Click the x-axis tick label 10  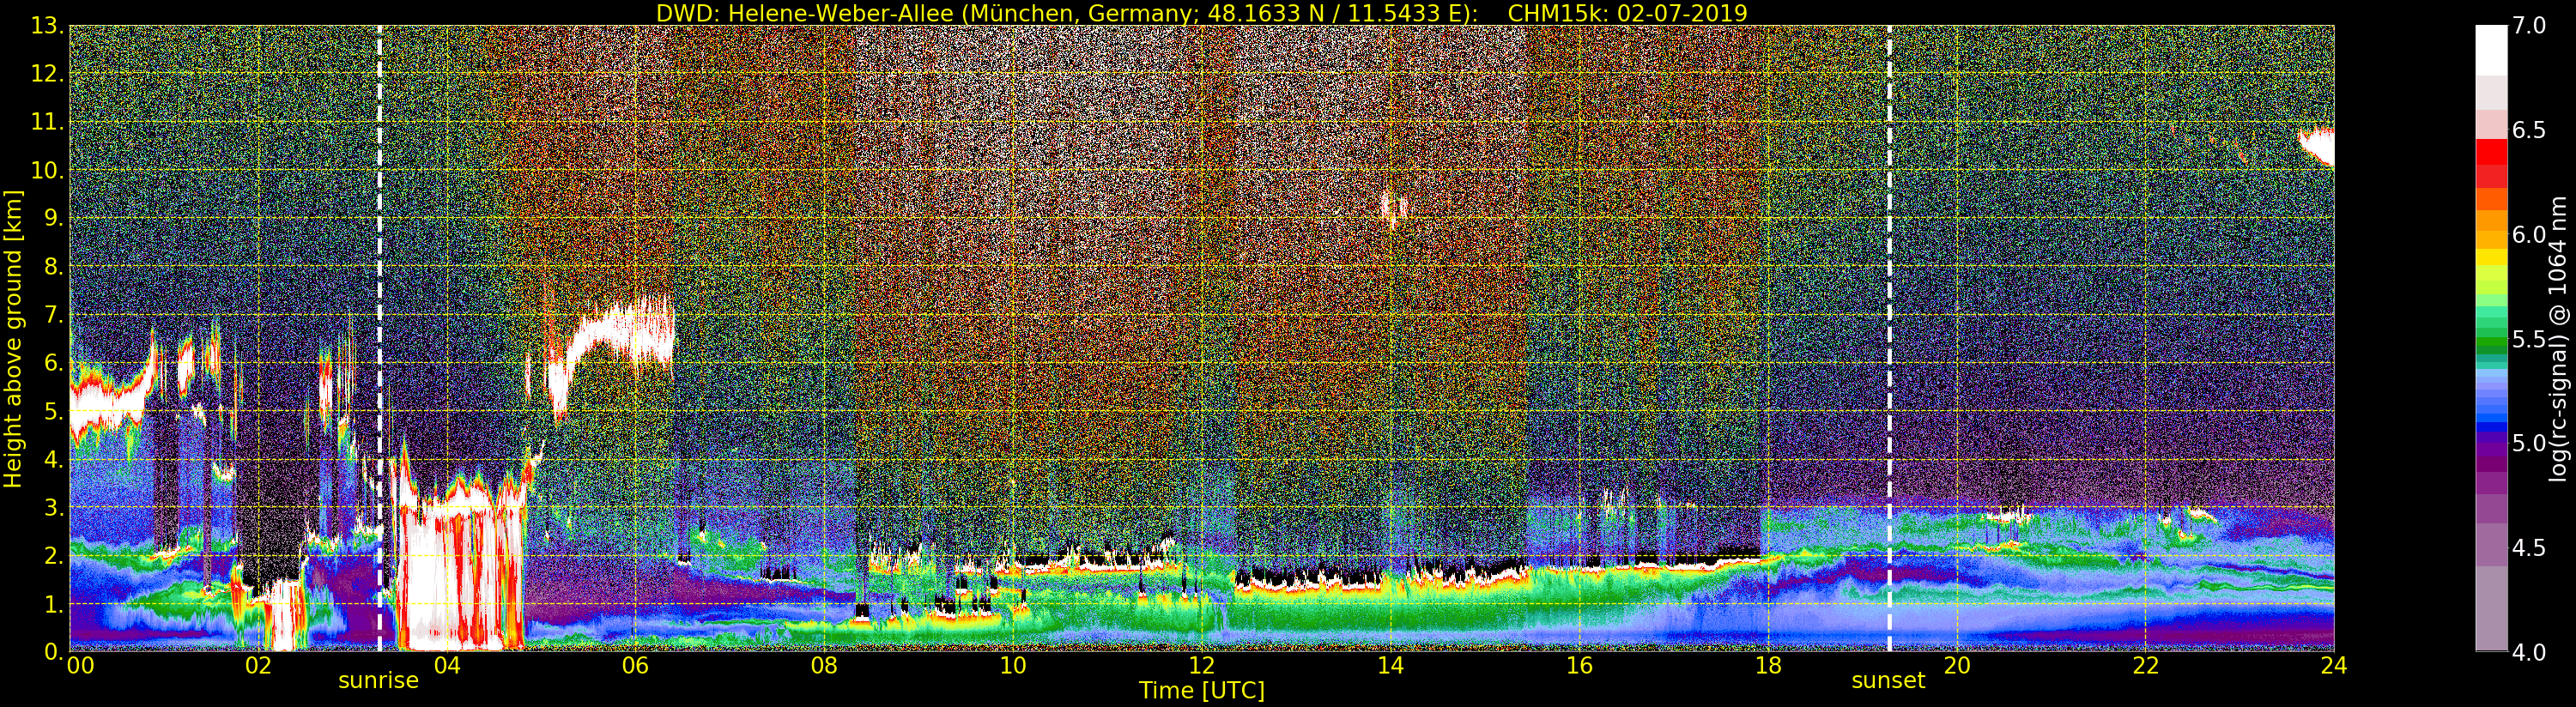(1013, 666)
